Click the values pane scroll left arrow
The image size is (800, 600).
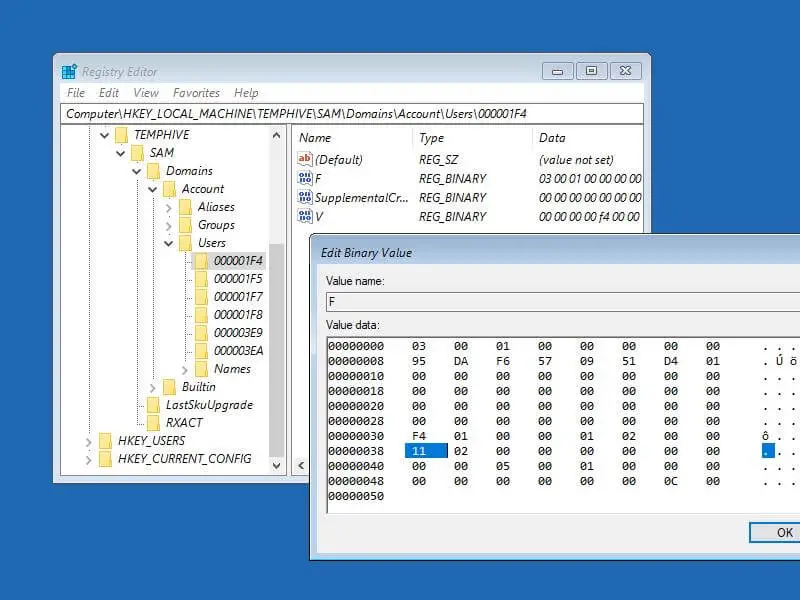pos(301,465)
